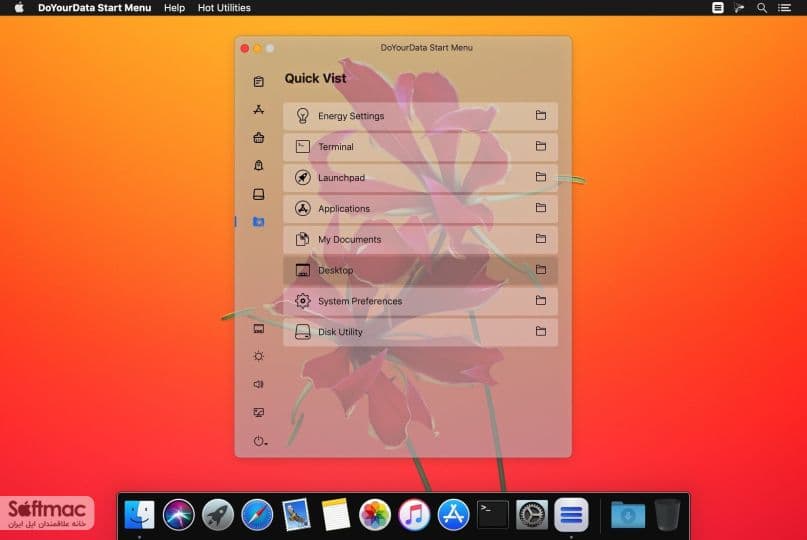Open Photos from the Dock

click(x=375, y=514)
